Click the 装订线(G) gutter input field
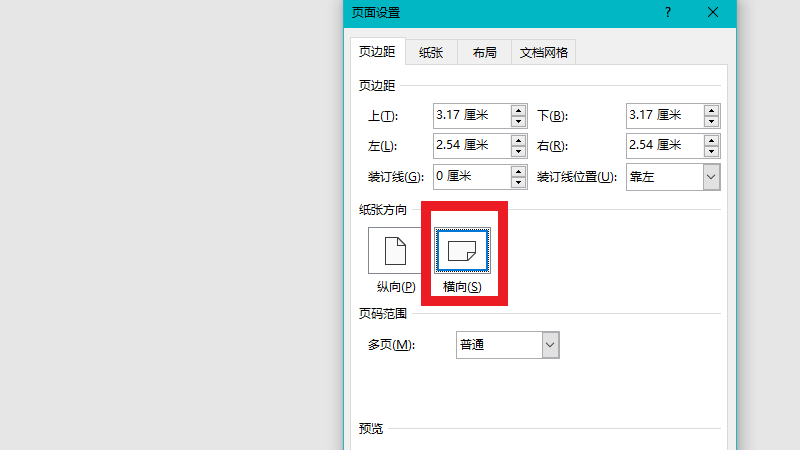Screen dimensions: 800x450 pos(472,177)
